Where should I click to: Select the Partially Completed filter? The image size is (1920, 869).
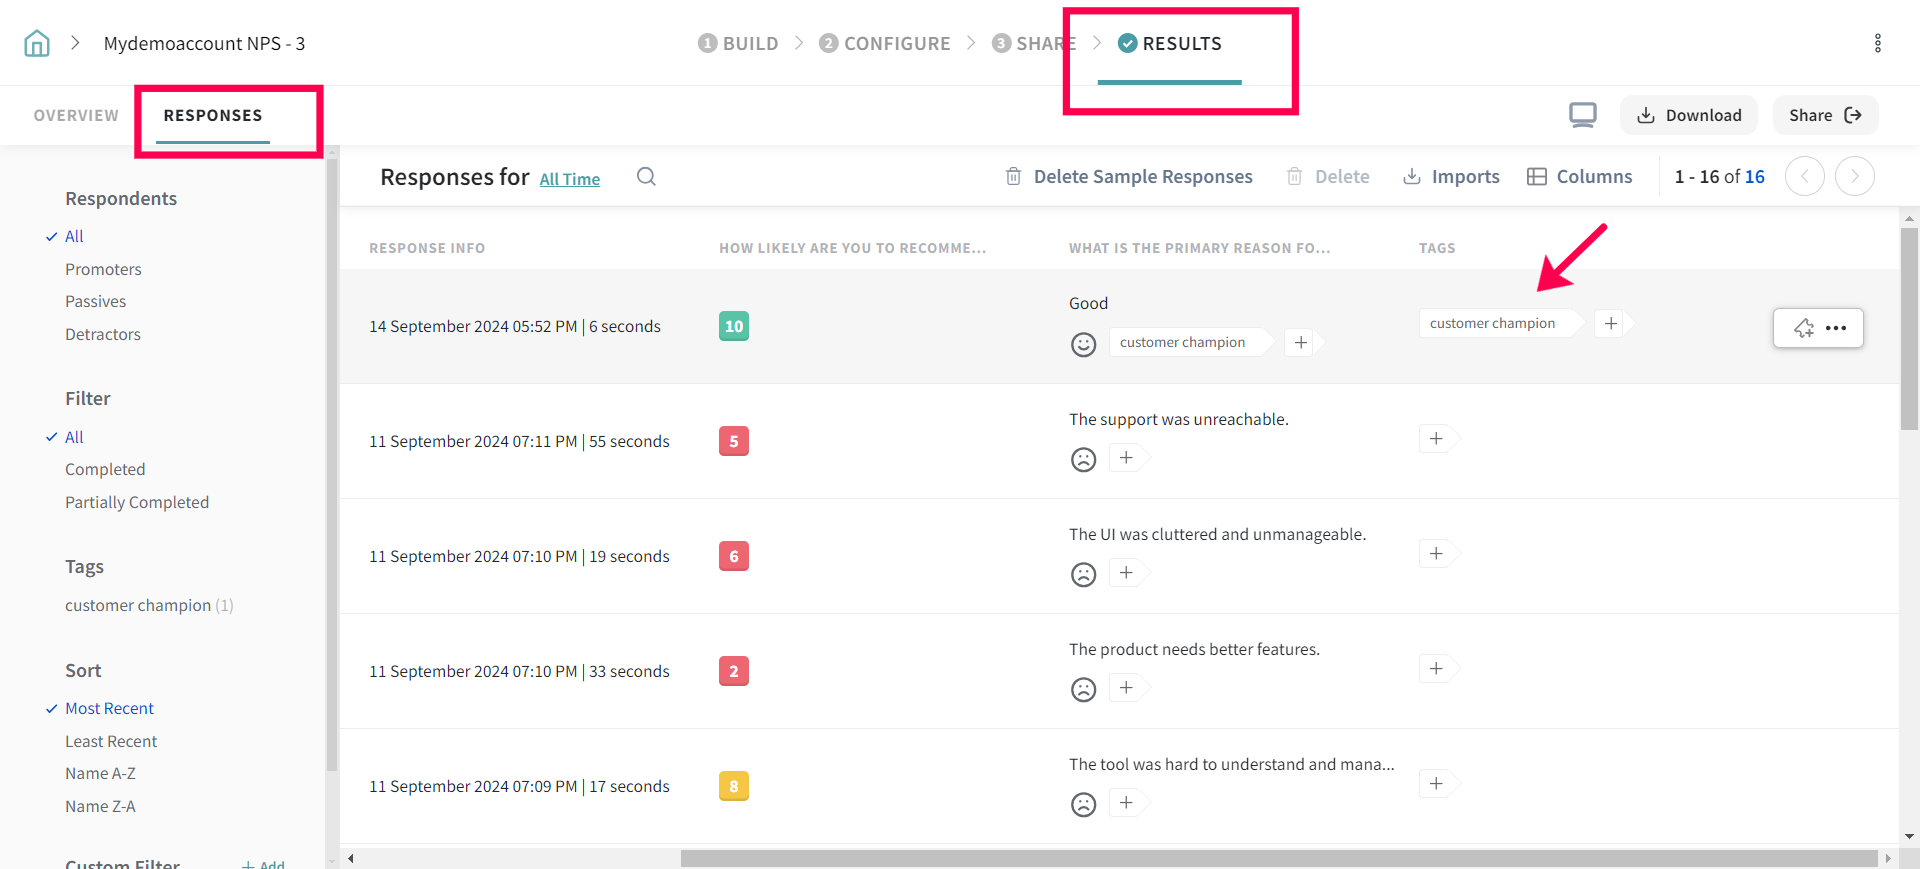tap(137, 502)
